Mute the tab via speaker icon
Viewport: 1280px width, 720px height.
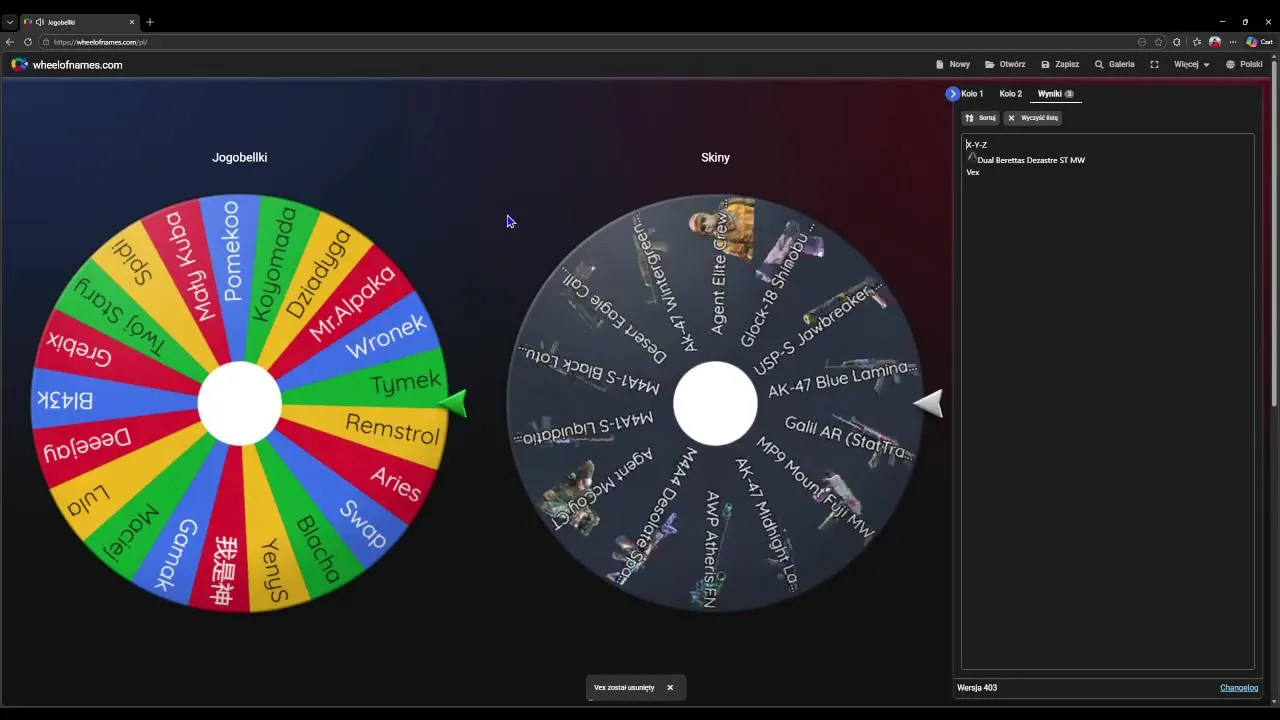[x=40, y=22]
